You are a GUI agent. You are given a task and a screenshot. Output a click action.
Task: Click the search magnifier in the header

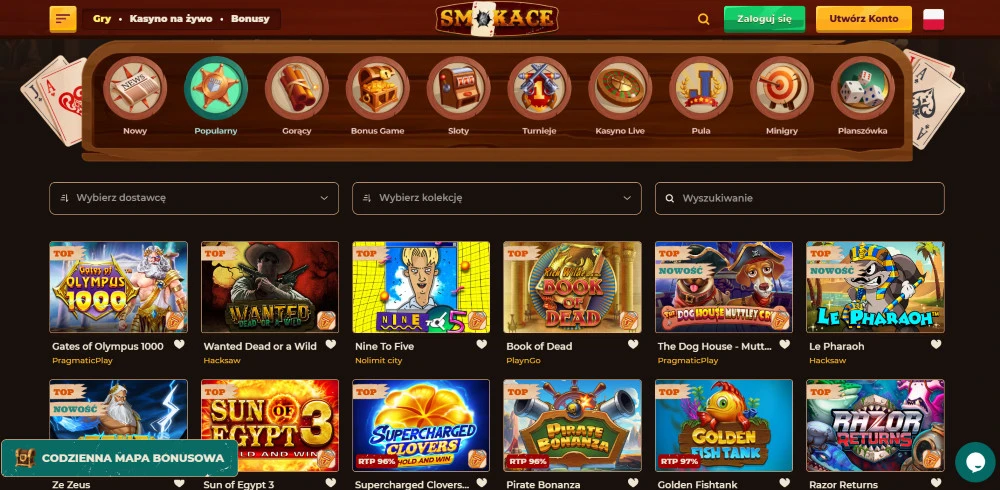point(703,19)
